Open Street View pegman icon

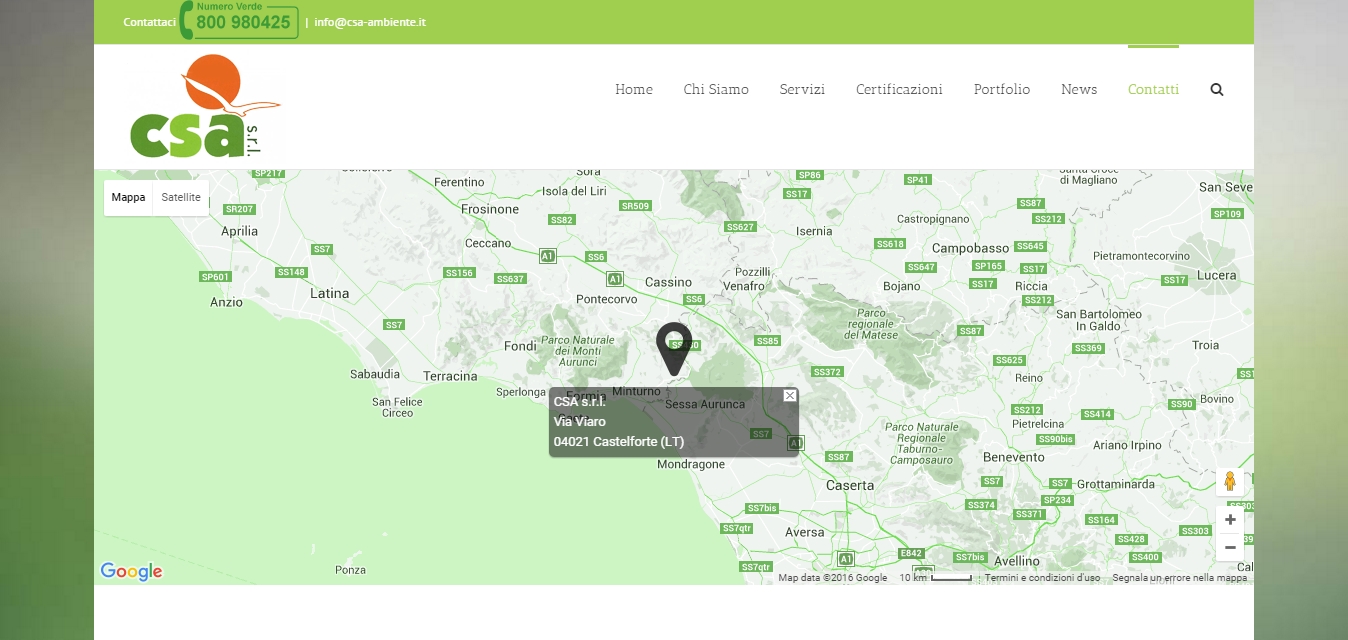click(x=1230, y=482)
